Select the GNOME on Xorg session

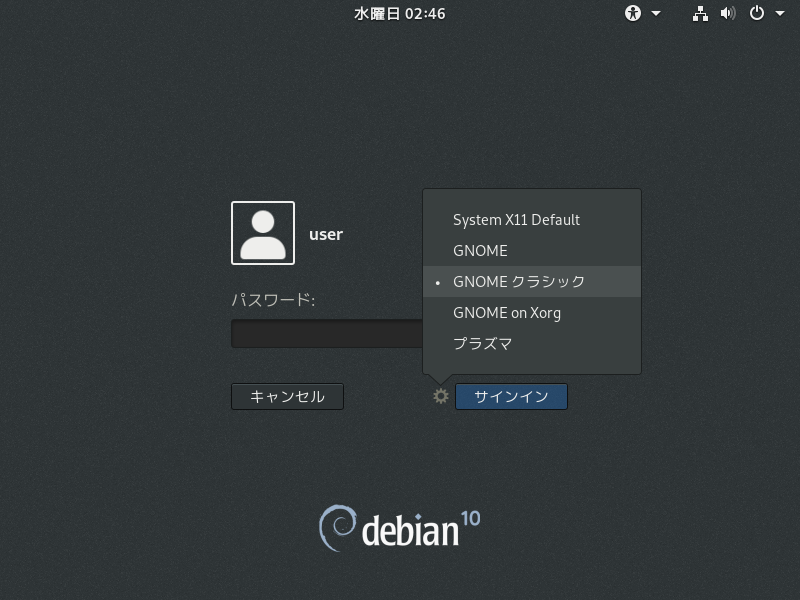coord(507,313)
